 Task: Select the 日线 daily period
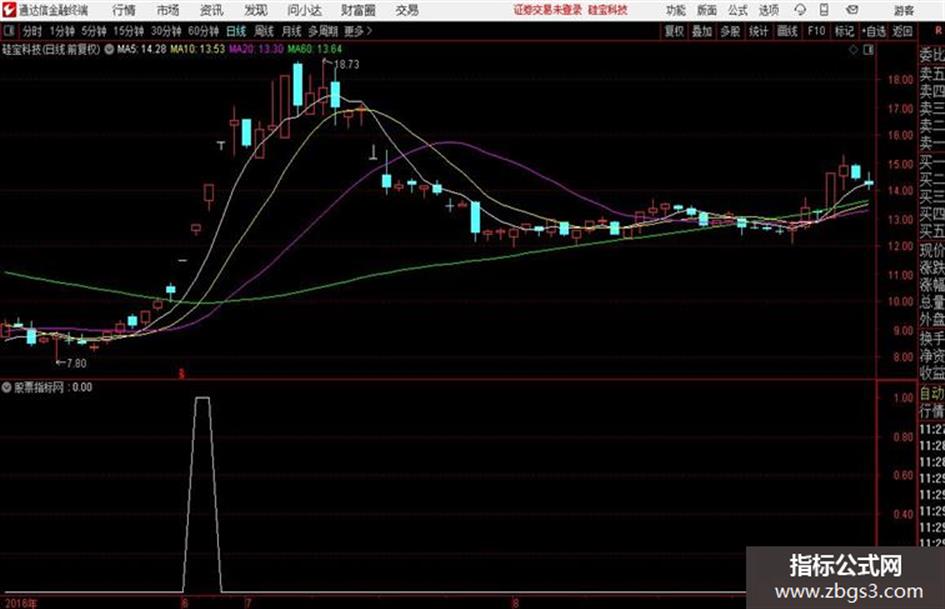(236, 31)
